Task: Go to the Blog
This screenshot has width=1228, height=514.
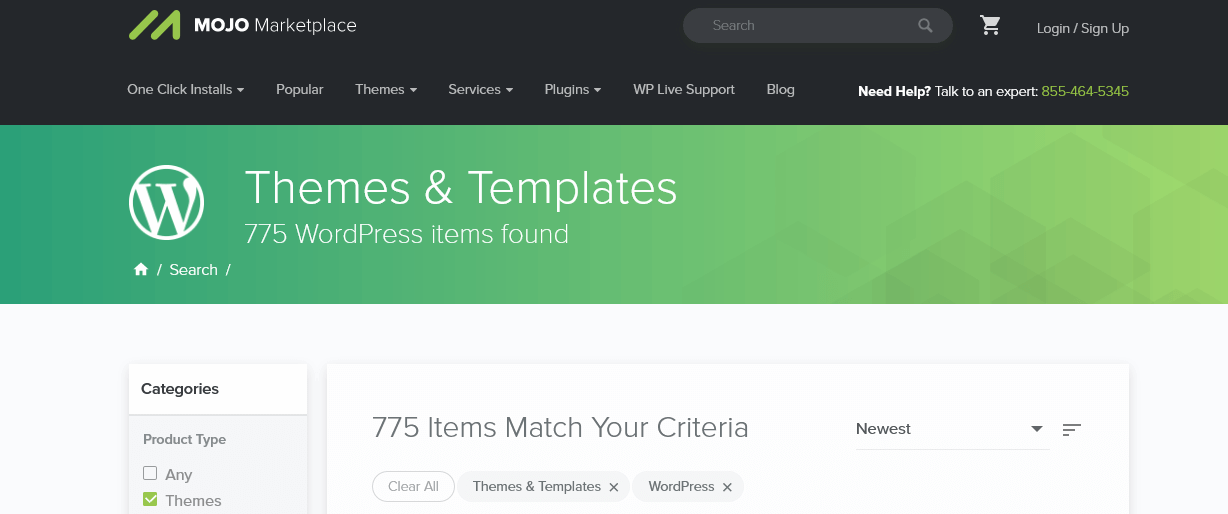Action: pos(781,89)
